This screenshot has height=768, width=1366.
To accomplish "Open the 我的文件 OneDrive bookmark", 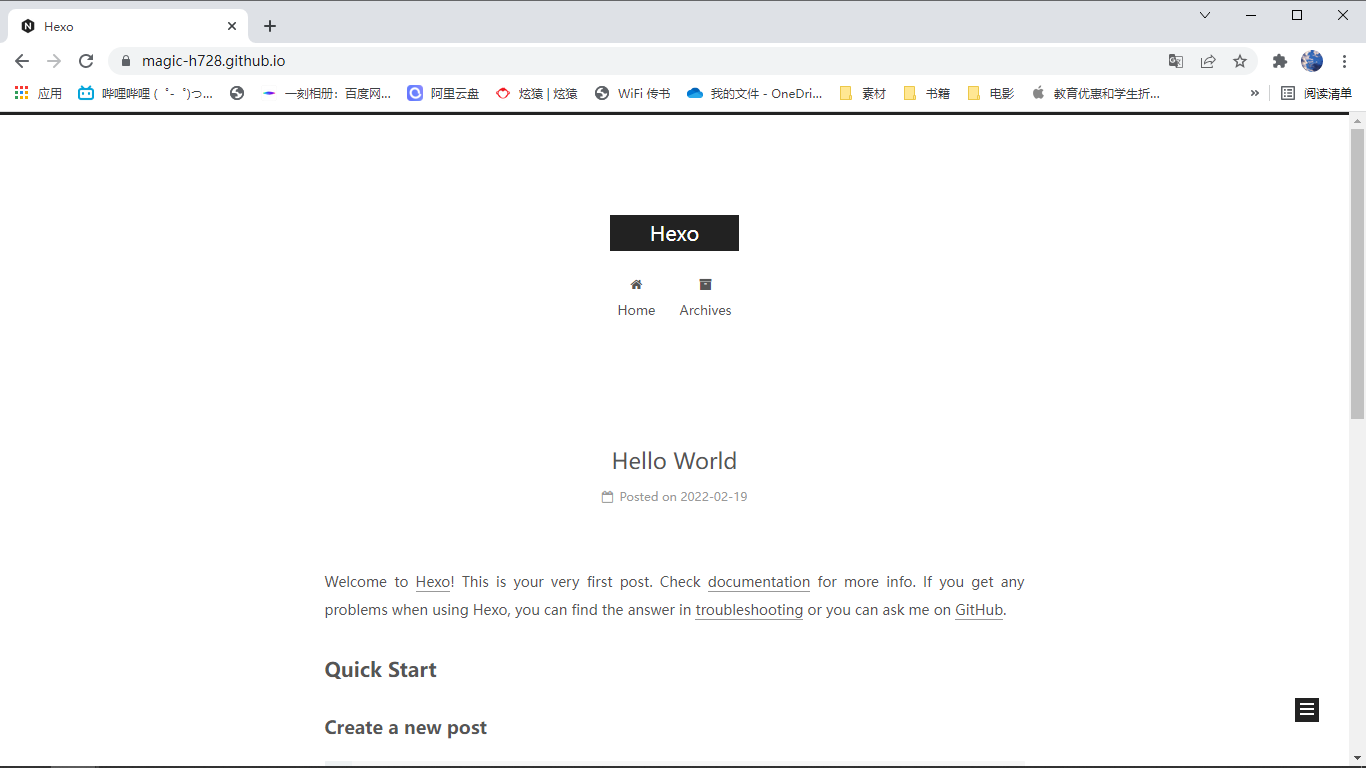I will 755,93.
